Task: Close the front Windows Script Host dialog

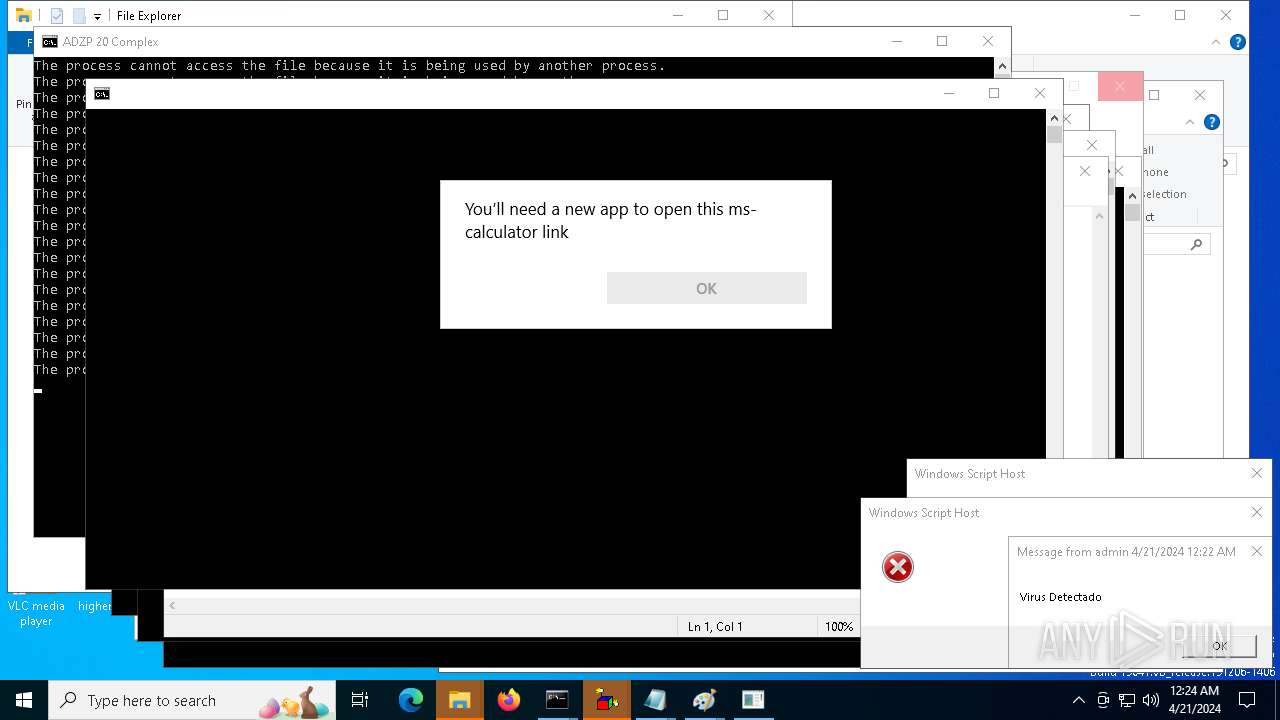Action: (1257, 512)
